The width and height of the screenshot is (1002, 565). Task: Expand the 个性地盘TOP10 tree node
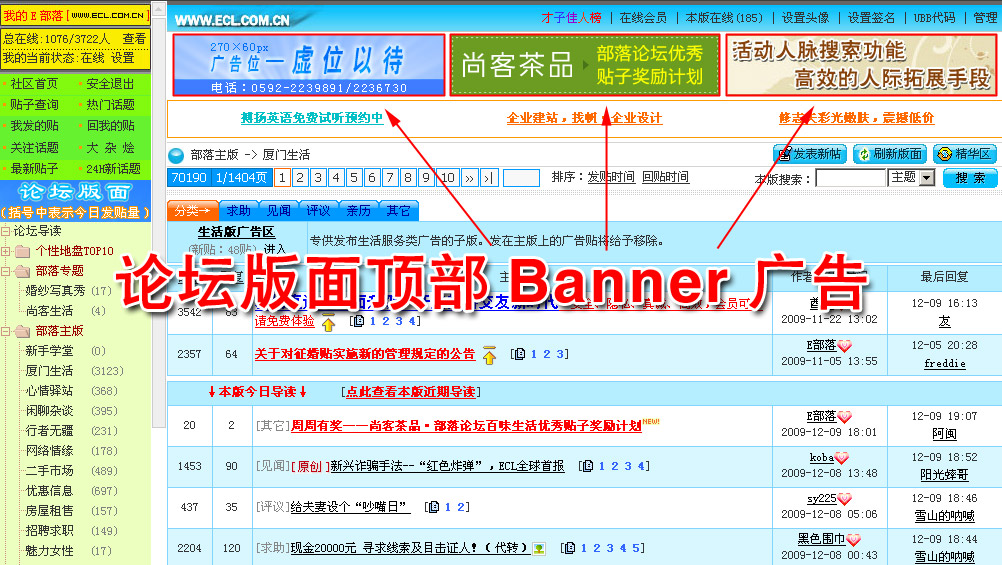(7, 251)
